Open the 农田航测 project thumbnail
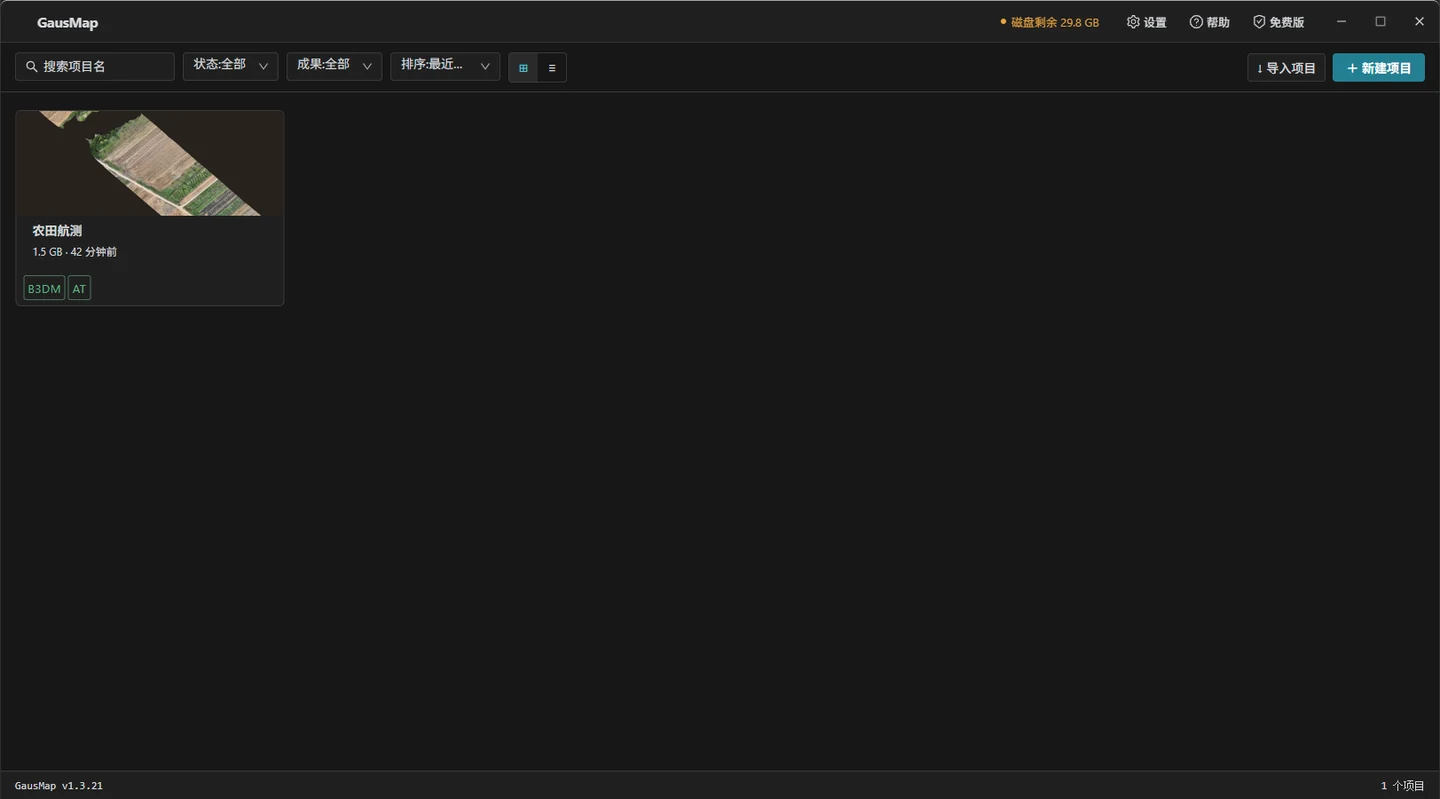This screenshot has width=1440, height=799. [x=150, y=163]
